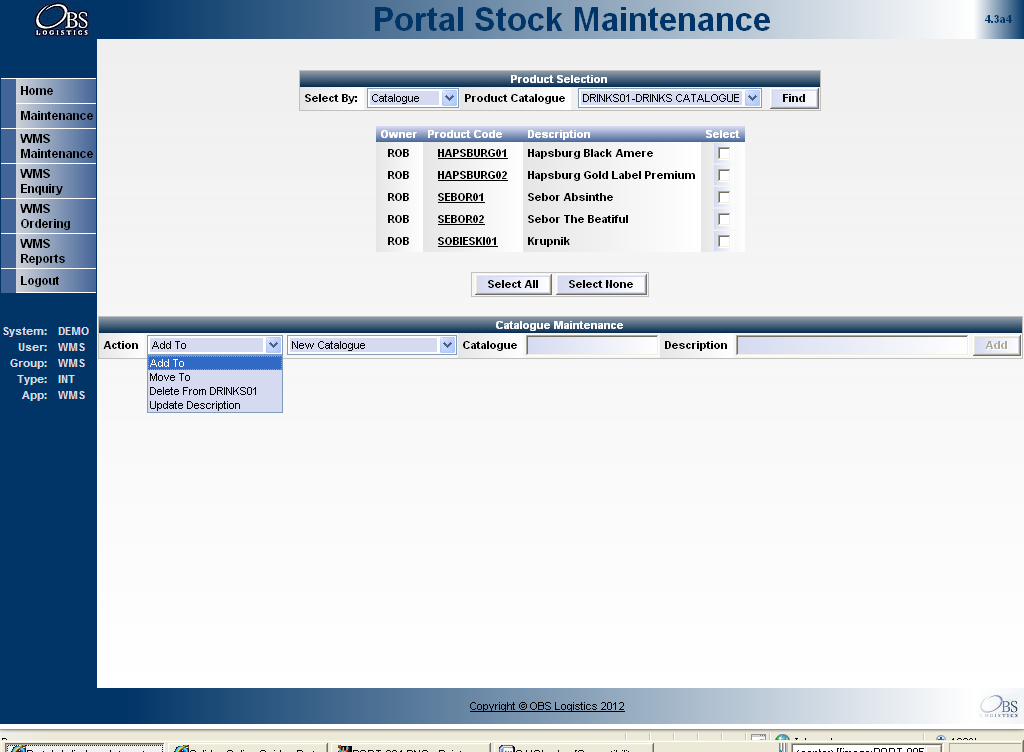This screenshot has height=752, width=1024.
Task: Click the Select All button
Action: coord(513,284)
